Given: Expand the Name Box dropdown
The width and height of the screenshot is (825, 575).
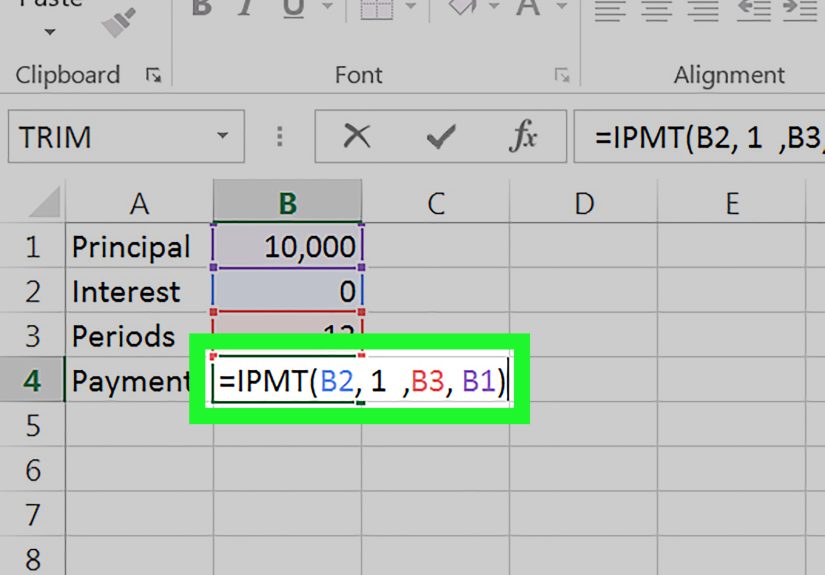Looking at the screenshot, I should coord(223,136).
